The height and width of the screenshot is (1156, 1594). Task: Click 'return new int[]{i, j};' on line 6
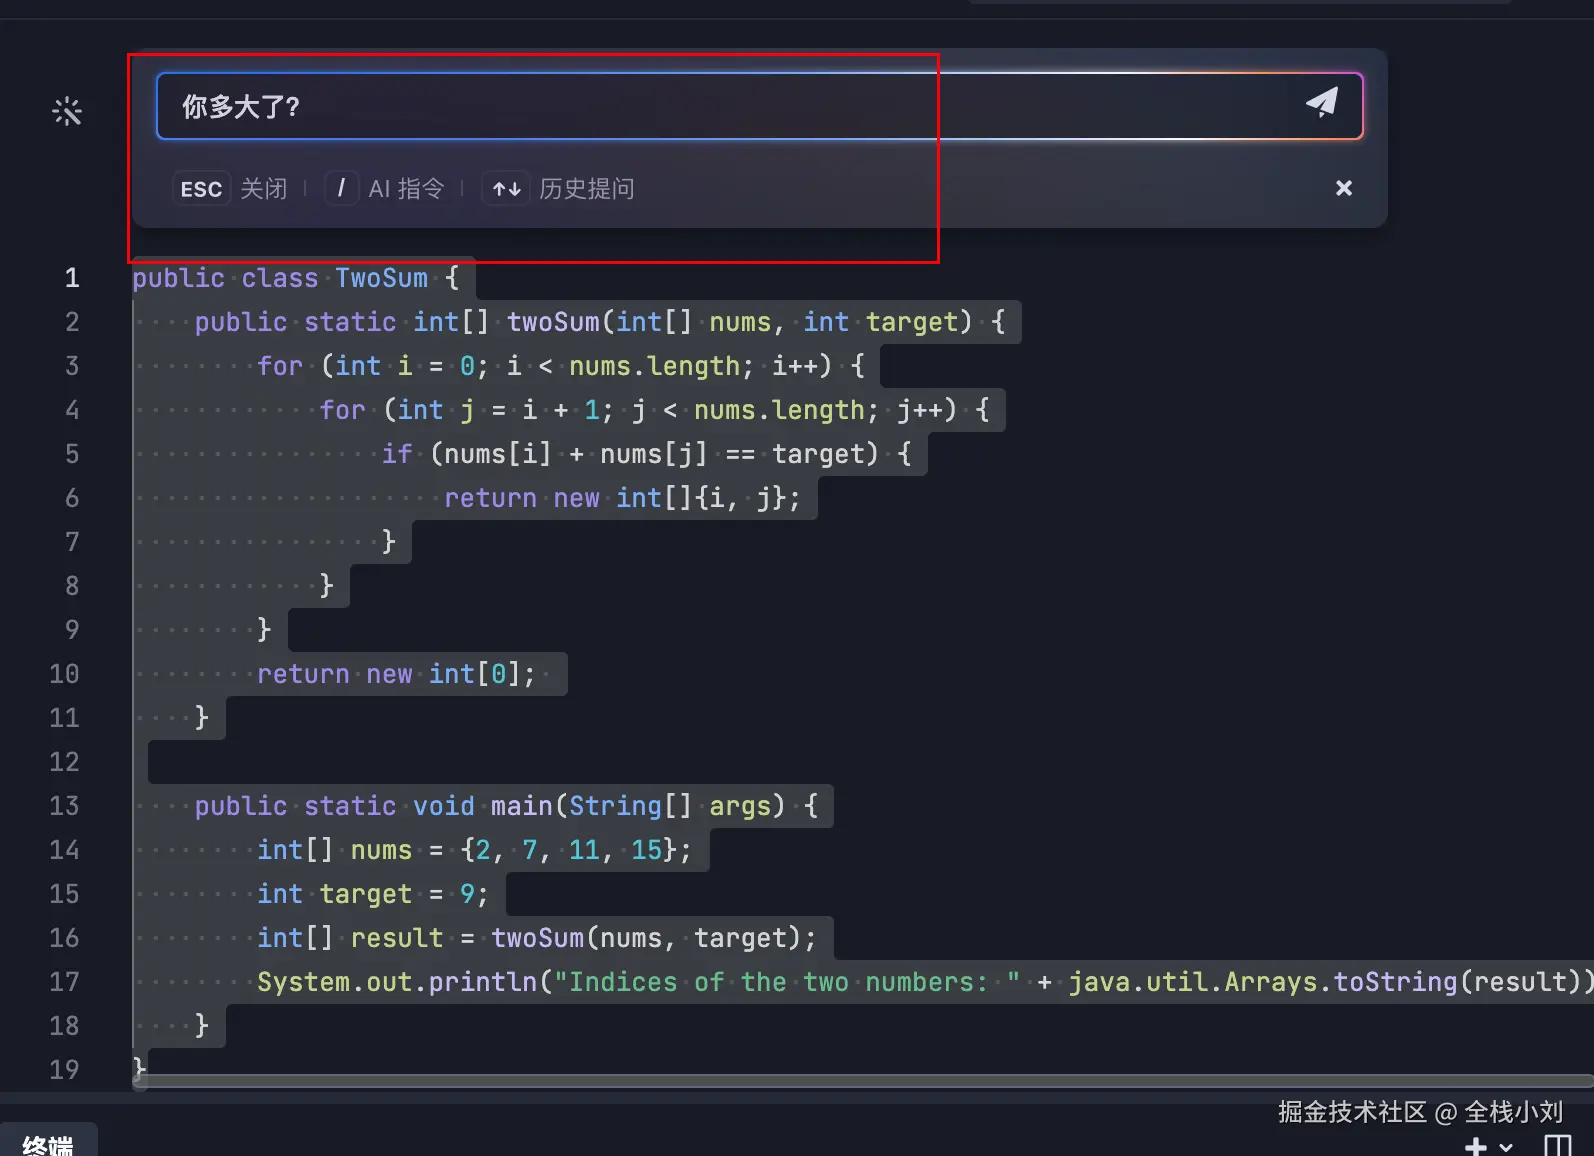(x=622, y=498)
